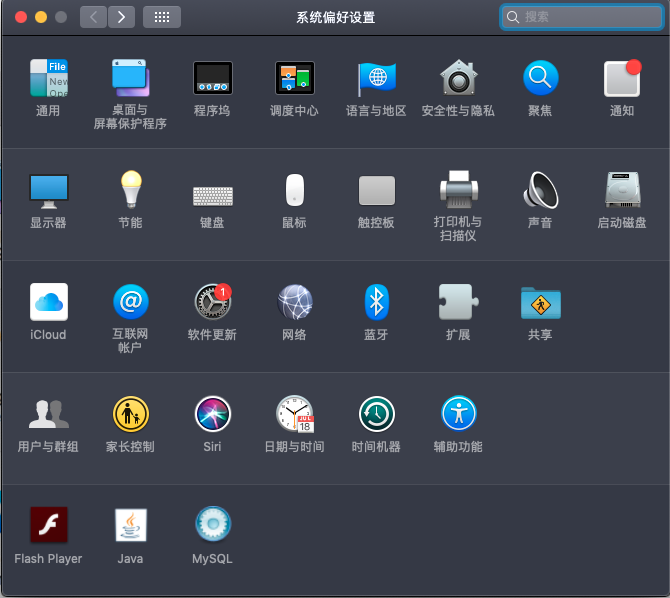Open the Java preference pane
Screen dimensions: 670x598
pyautogui.click(x=131, y=525)
